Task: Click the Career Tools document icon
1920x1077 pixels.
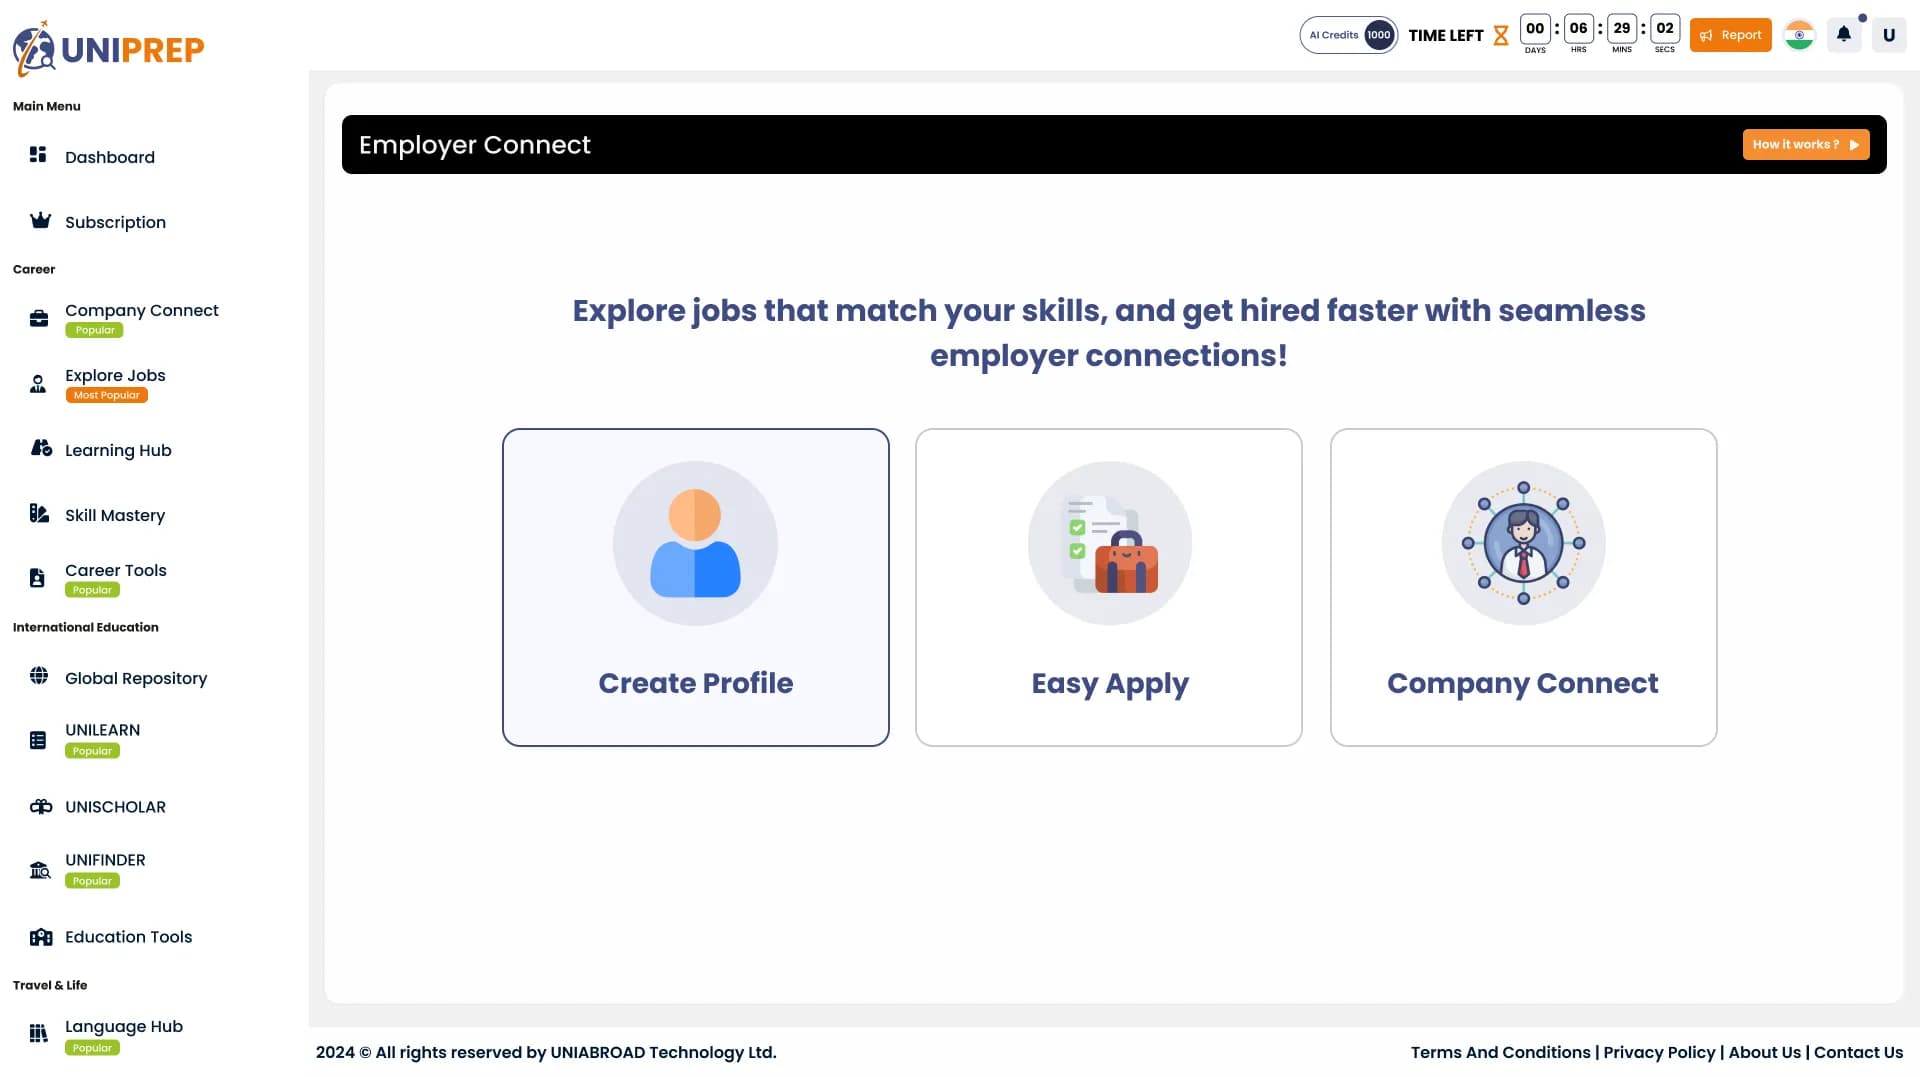Action: point(37,578)
